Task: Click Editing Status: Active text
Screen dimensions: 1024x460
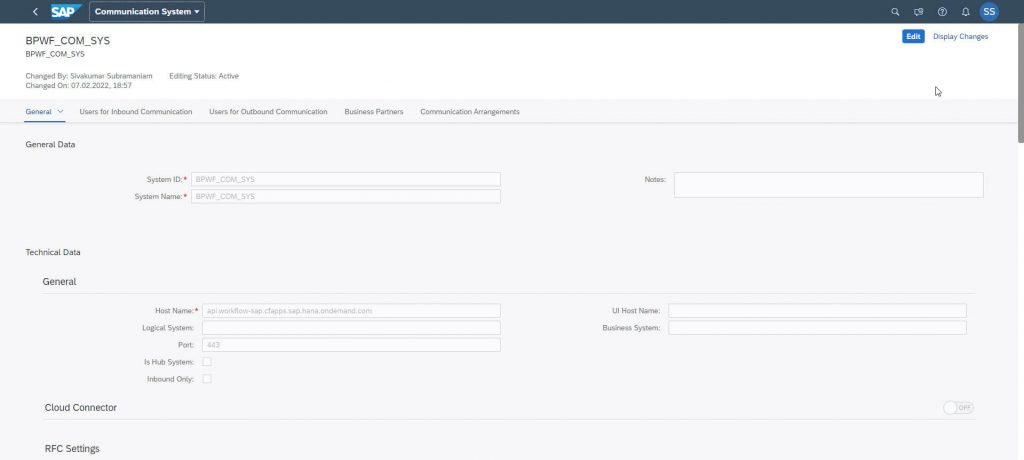Action: pyautogui.click(x=204, y=76)
